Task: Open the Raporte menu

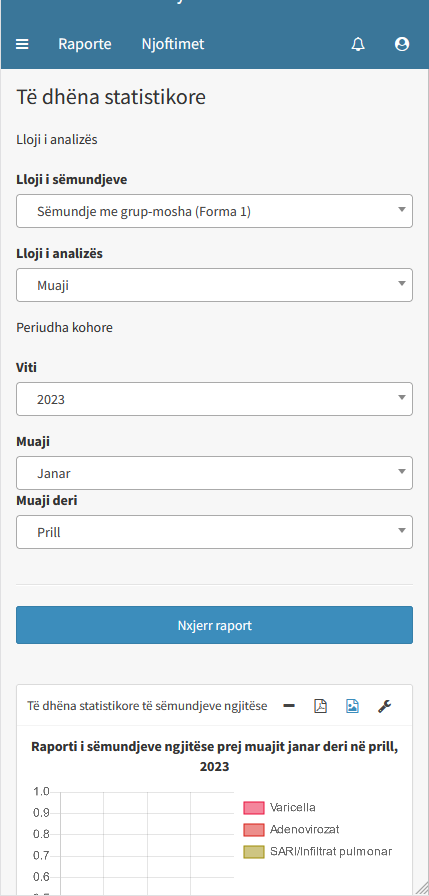Action: point(85,44)
